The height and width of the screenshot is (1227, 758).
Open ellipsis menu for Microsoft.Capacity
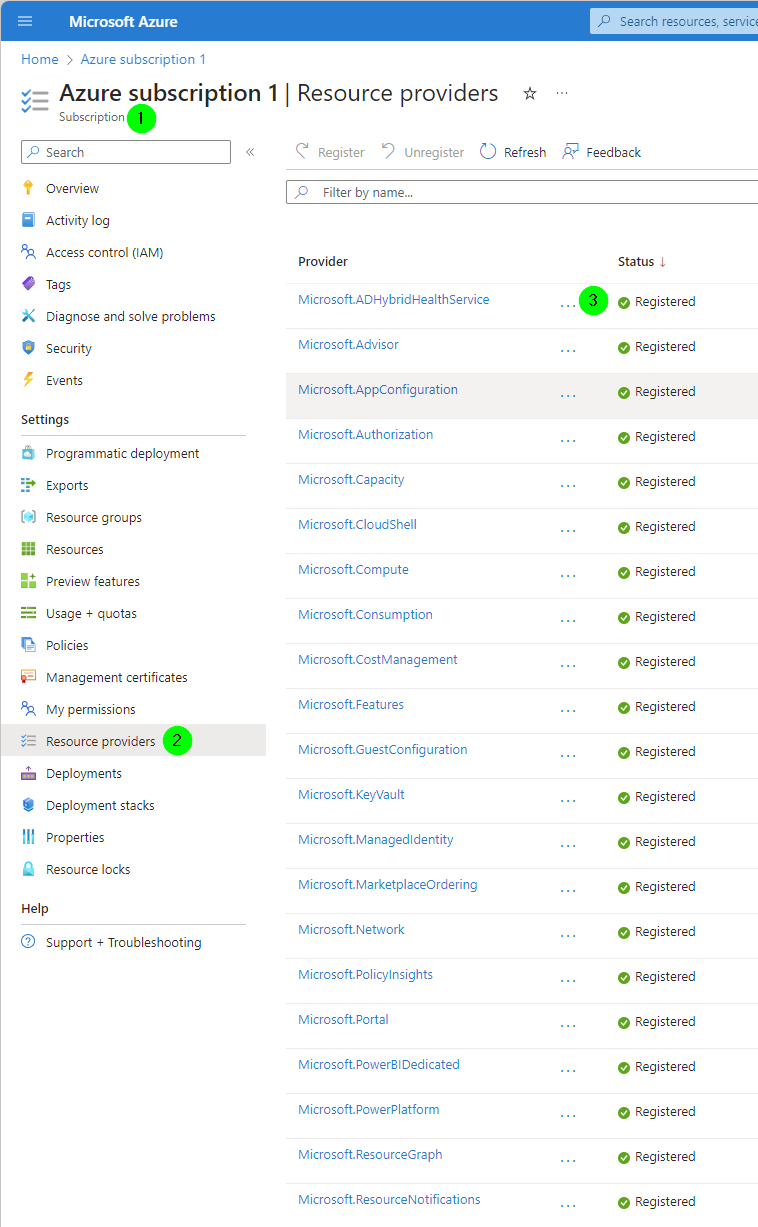coord(568,485)
